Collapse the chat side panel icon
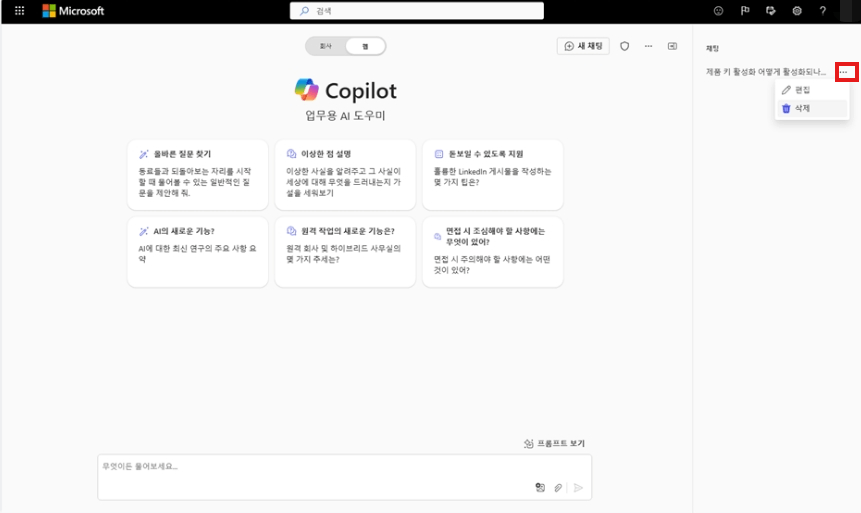Viewport: 861px width, 513px height. coord(672,46)
